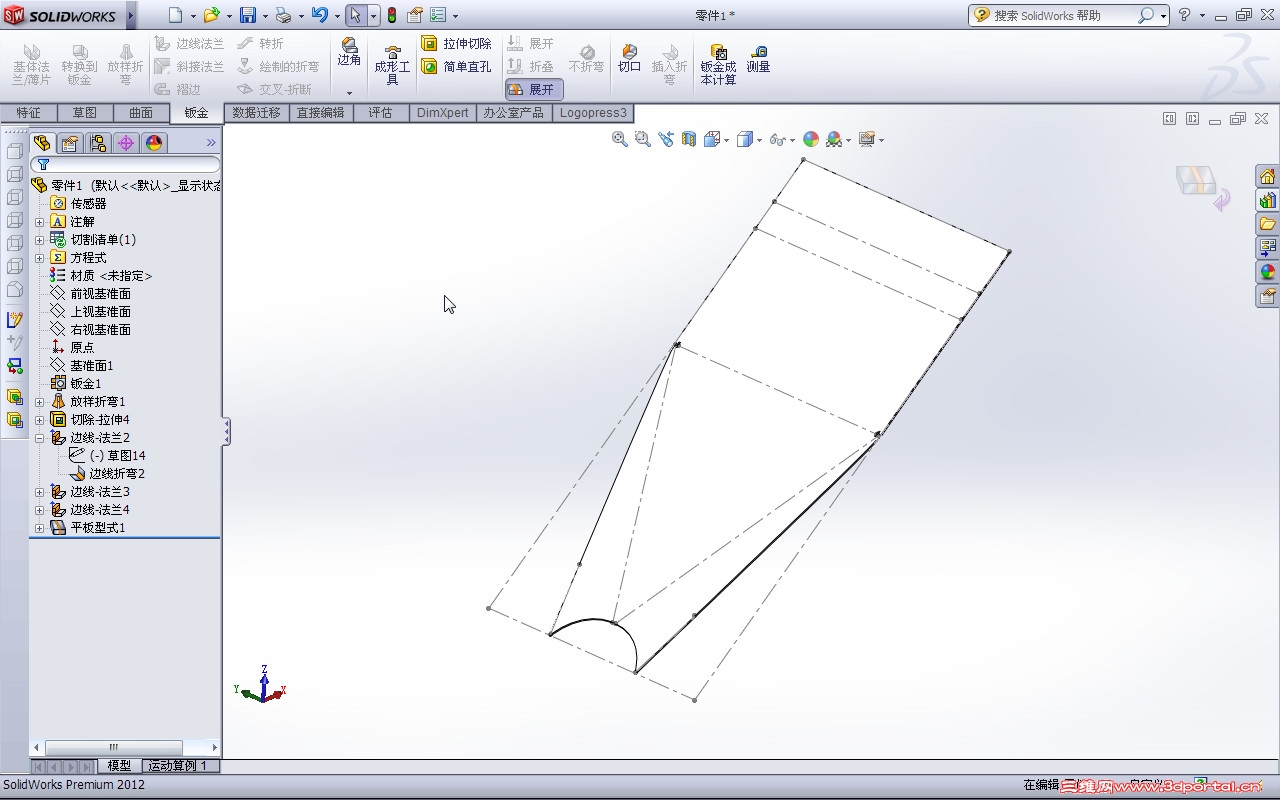1280x800 pixels.
Task: Switch to the ConfigurationManager panel tab icon
Action: pyautogui.click(x=97, y=143)
